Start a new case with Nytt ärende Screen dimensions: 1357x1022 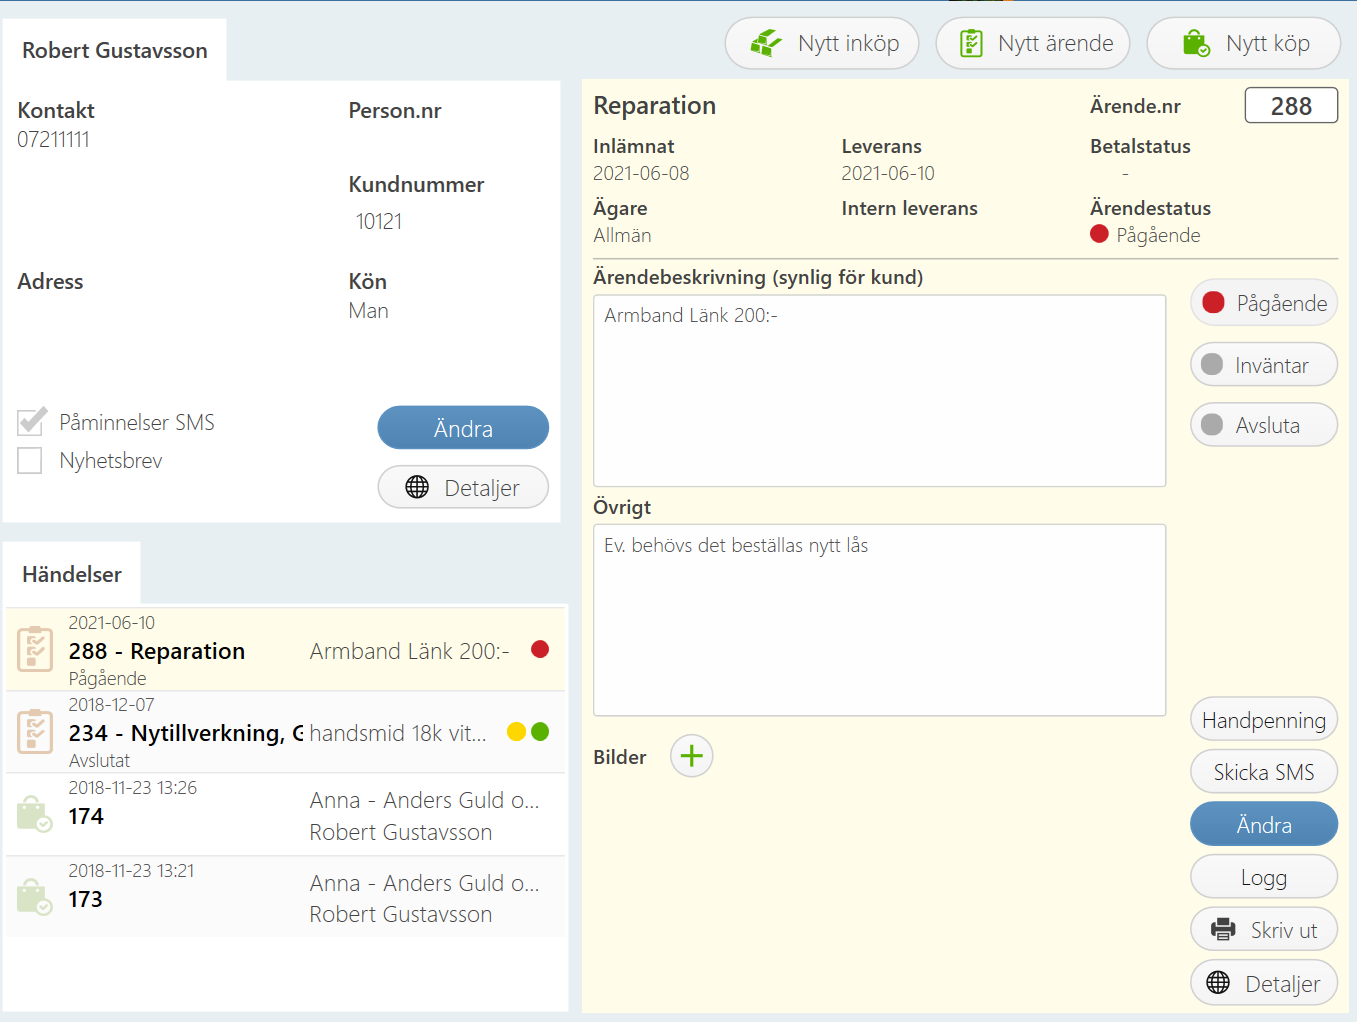pos(1033,43)
